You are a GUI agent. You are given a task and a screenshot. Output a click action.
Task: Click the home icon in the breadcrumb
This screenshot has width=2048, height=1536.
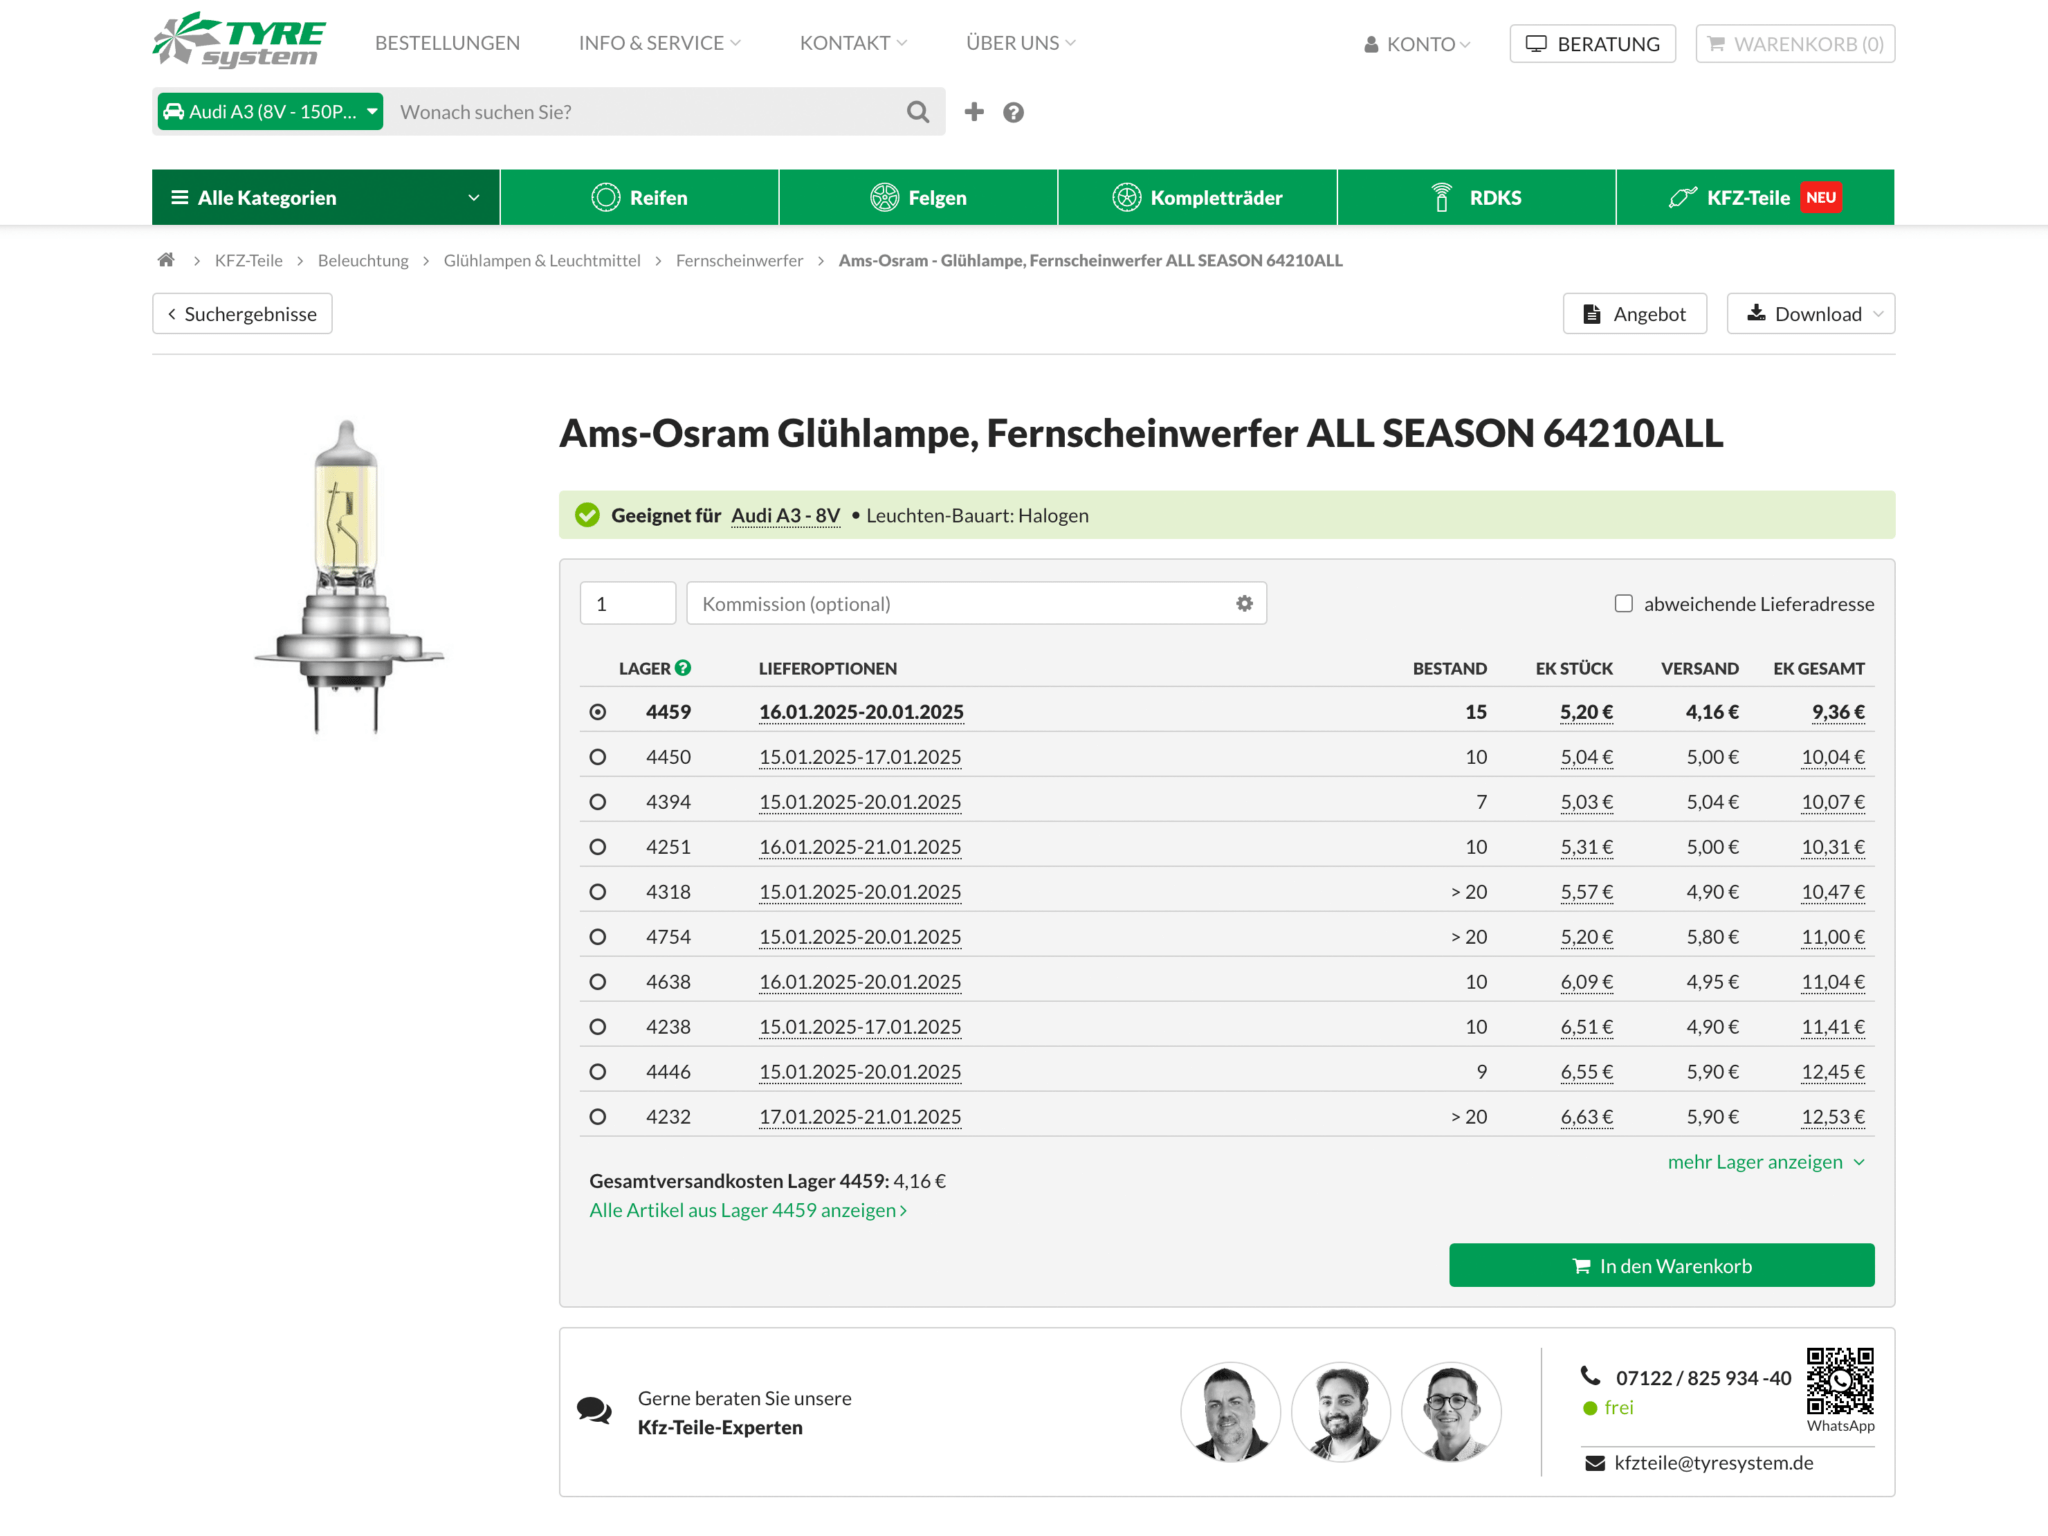(166, 260)
